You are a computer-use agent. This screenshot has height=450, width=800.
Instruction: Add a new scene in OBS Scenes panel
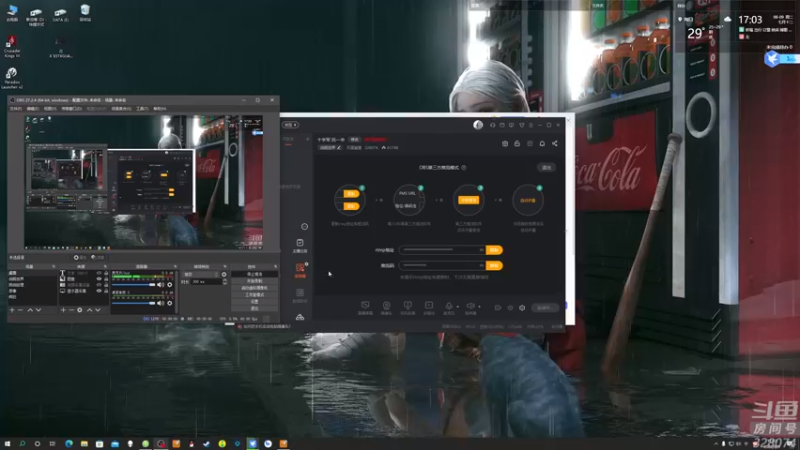(12, 310)
